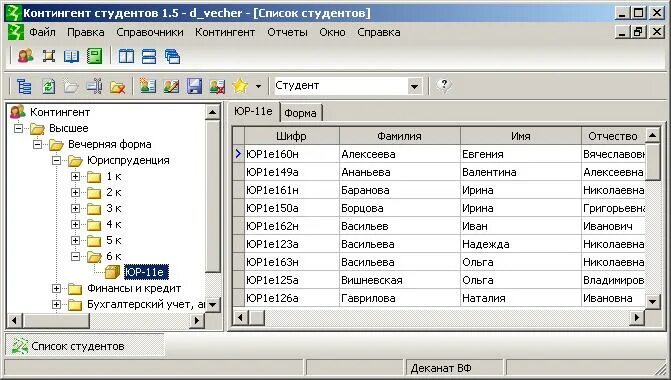The width and height of the screenshot is (671, 380).
Task: Open the arrow next to star icon
Action: coord(258,86)
